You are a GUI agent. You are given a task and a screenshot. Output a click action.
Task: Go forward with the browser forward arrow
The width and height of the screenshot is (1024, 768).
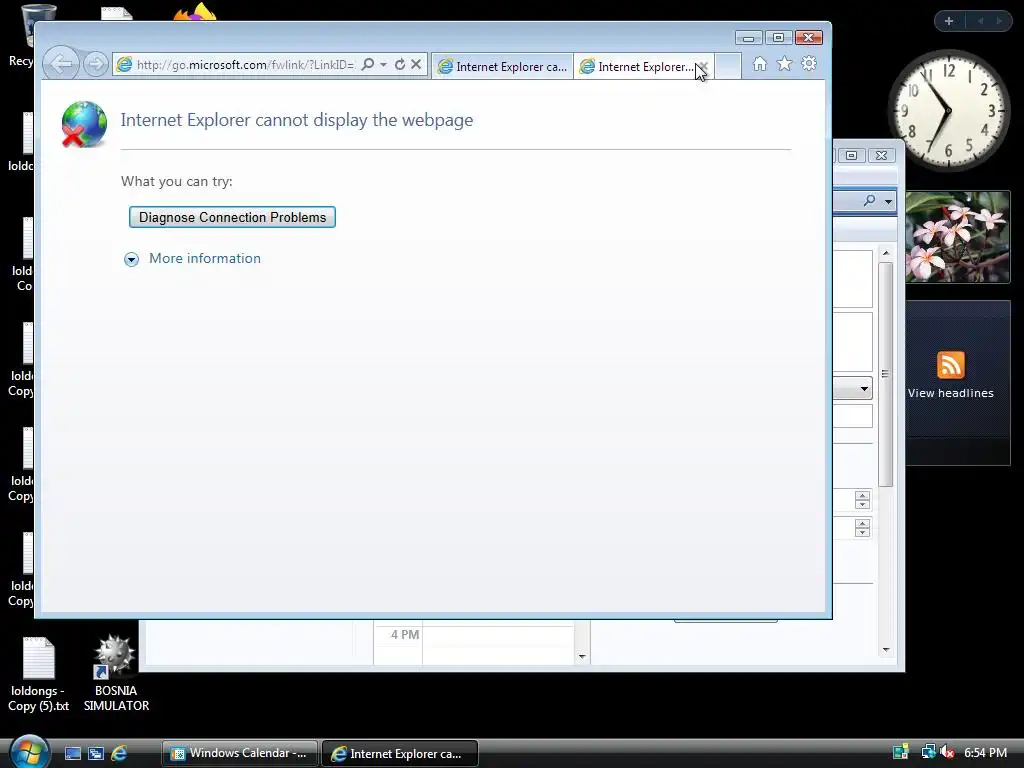coord(95,65)
